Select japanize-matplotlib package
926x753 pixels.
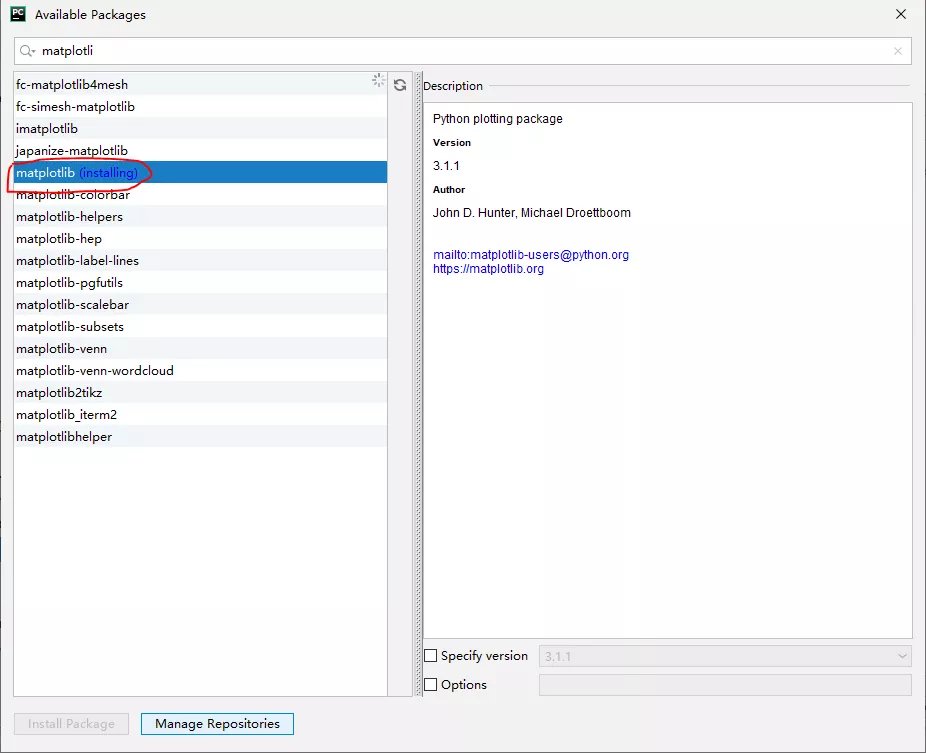[x=201, y=151]
